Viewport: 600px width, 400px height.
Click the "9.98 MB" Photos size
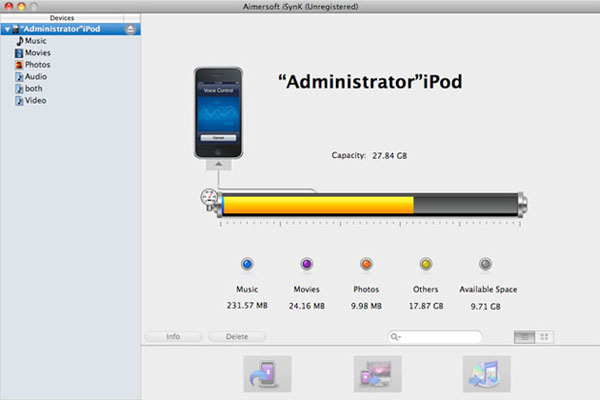pyautogui.click(x=366, y=306)
